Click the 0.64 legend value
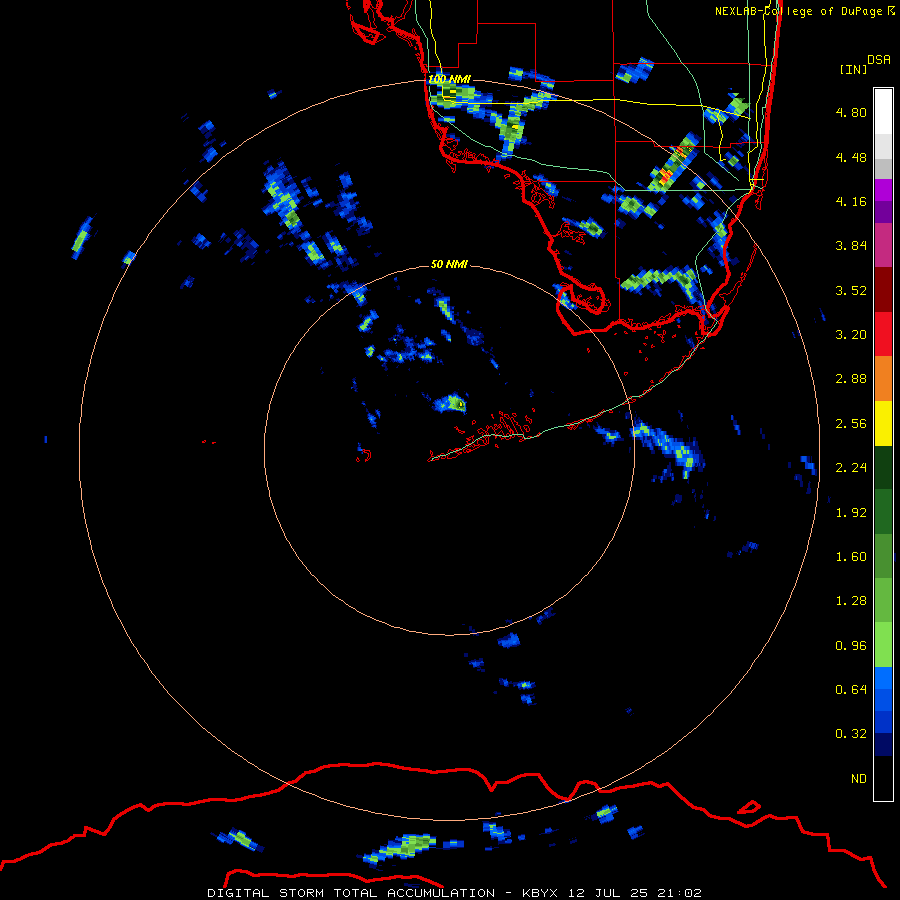The height and width of the screenshot is (900, 900). click(851, 690)
